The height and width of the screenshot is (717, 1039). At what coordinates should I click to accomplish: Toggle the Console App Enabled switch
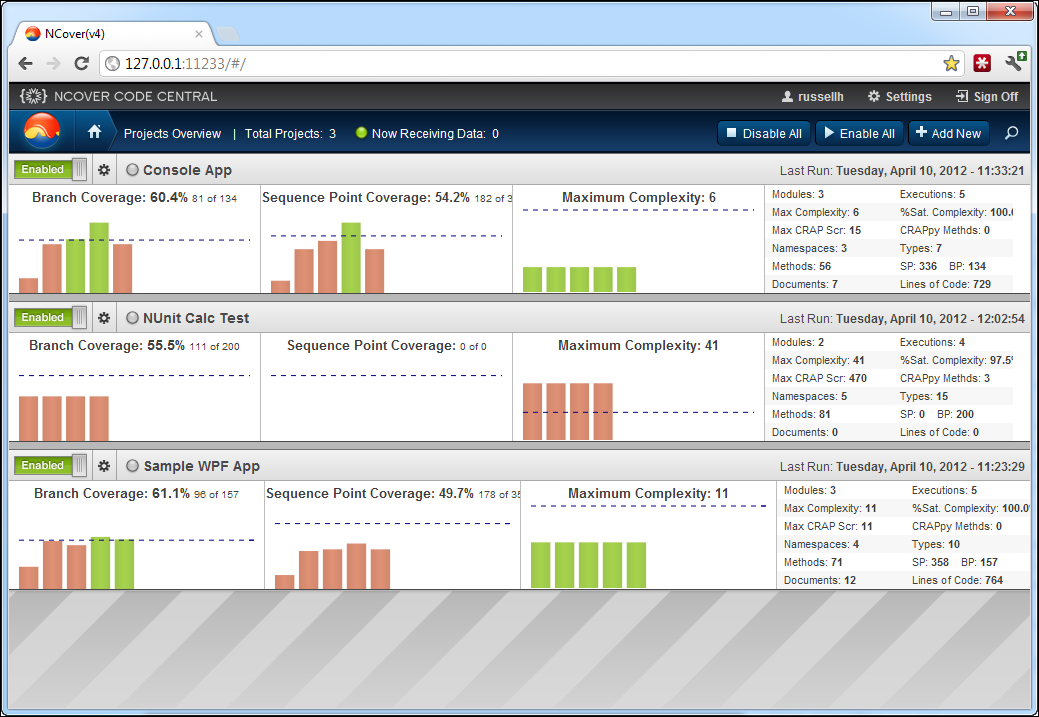[x=50, y=170]
